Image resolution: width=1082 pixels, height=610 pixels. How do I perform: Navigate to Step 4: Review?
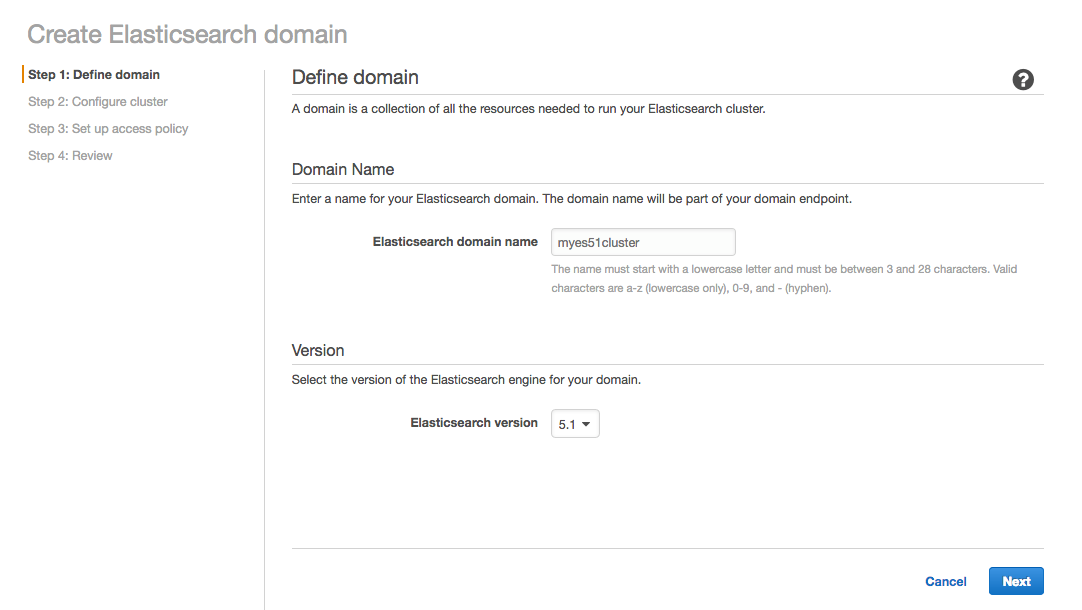click(x=70, y=155)
